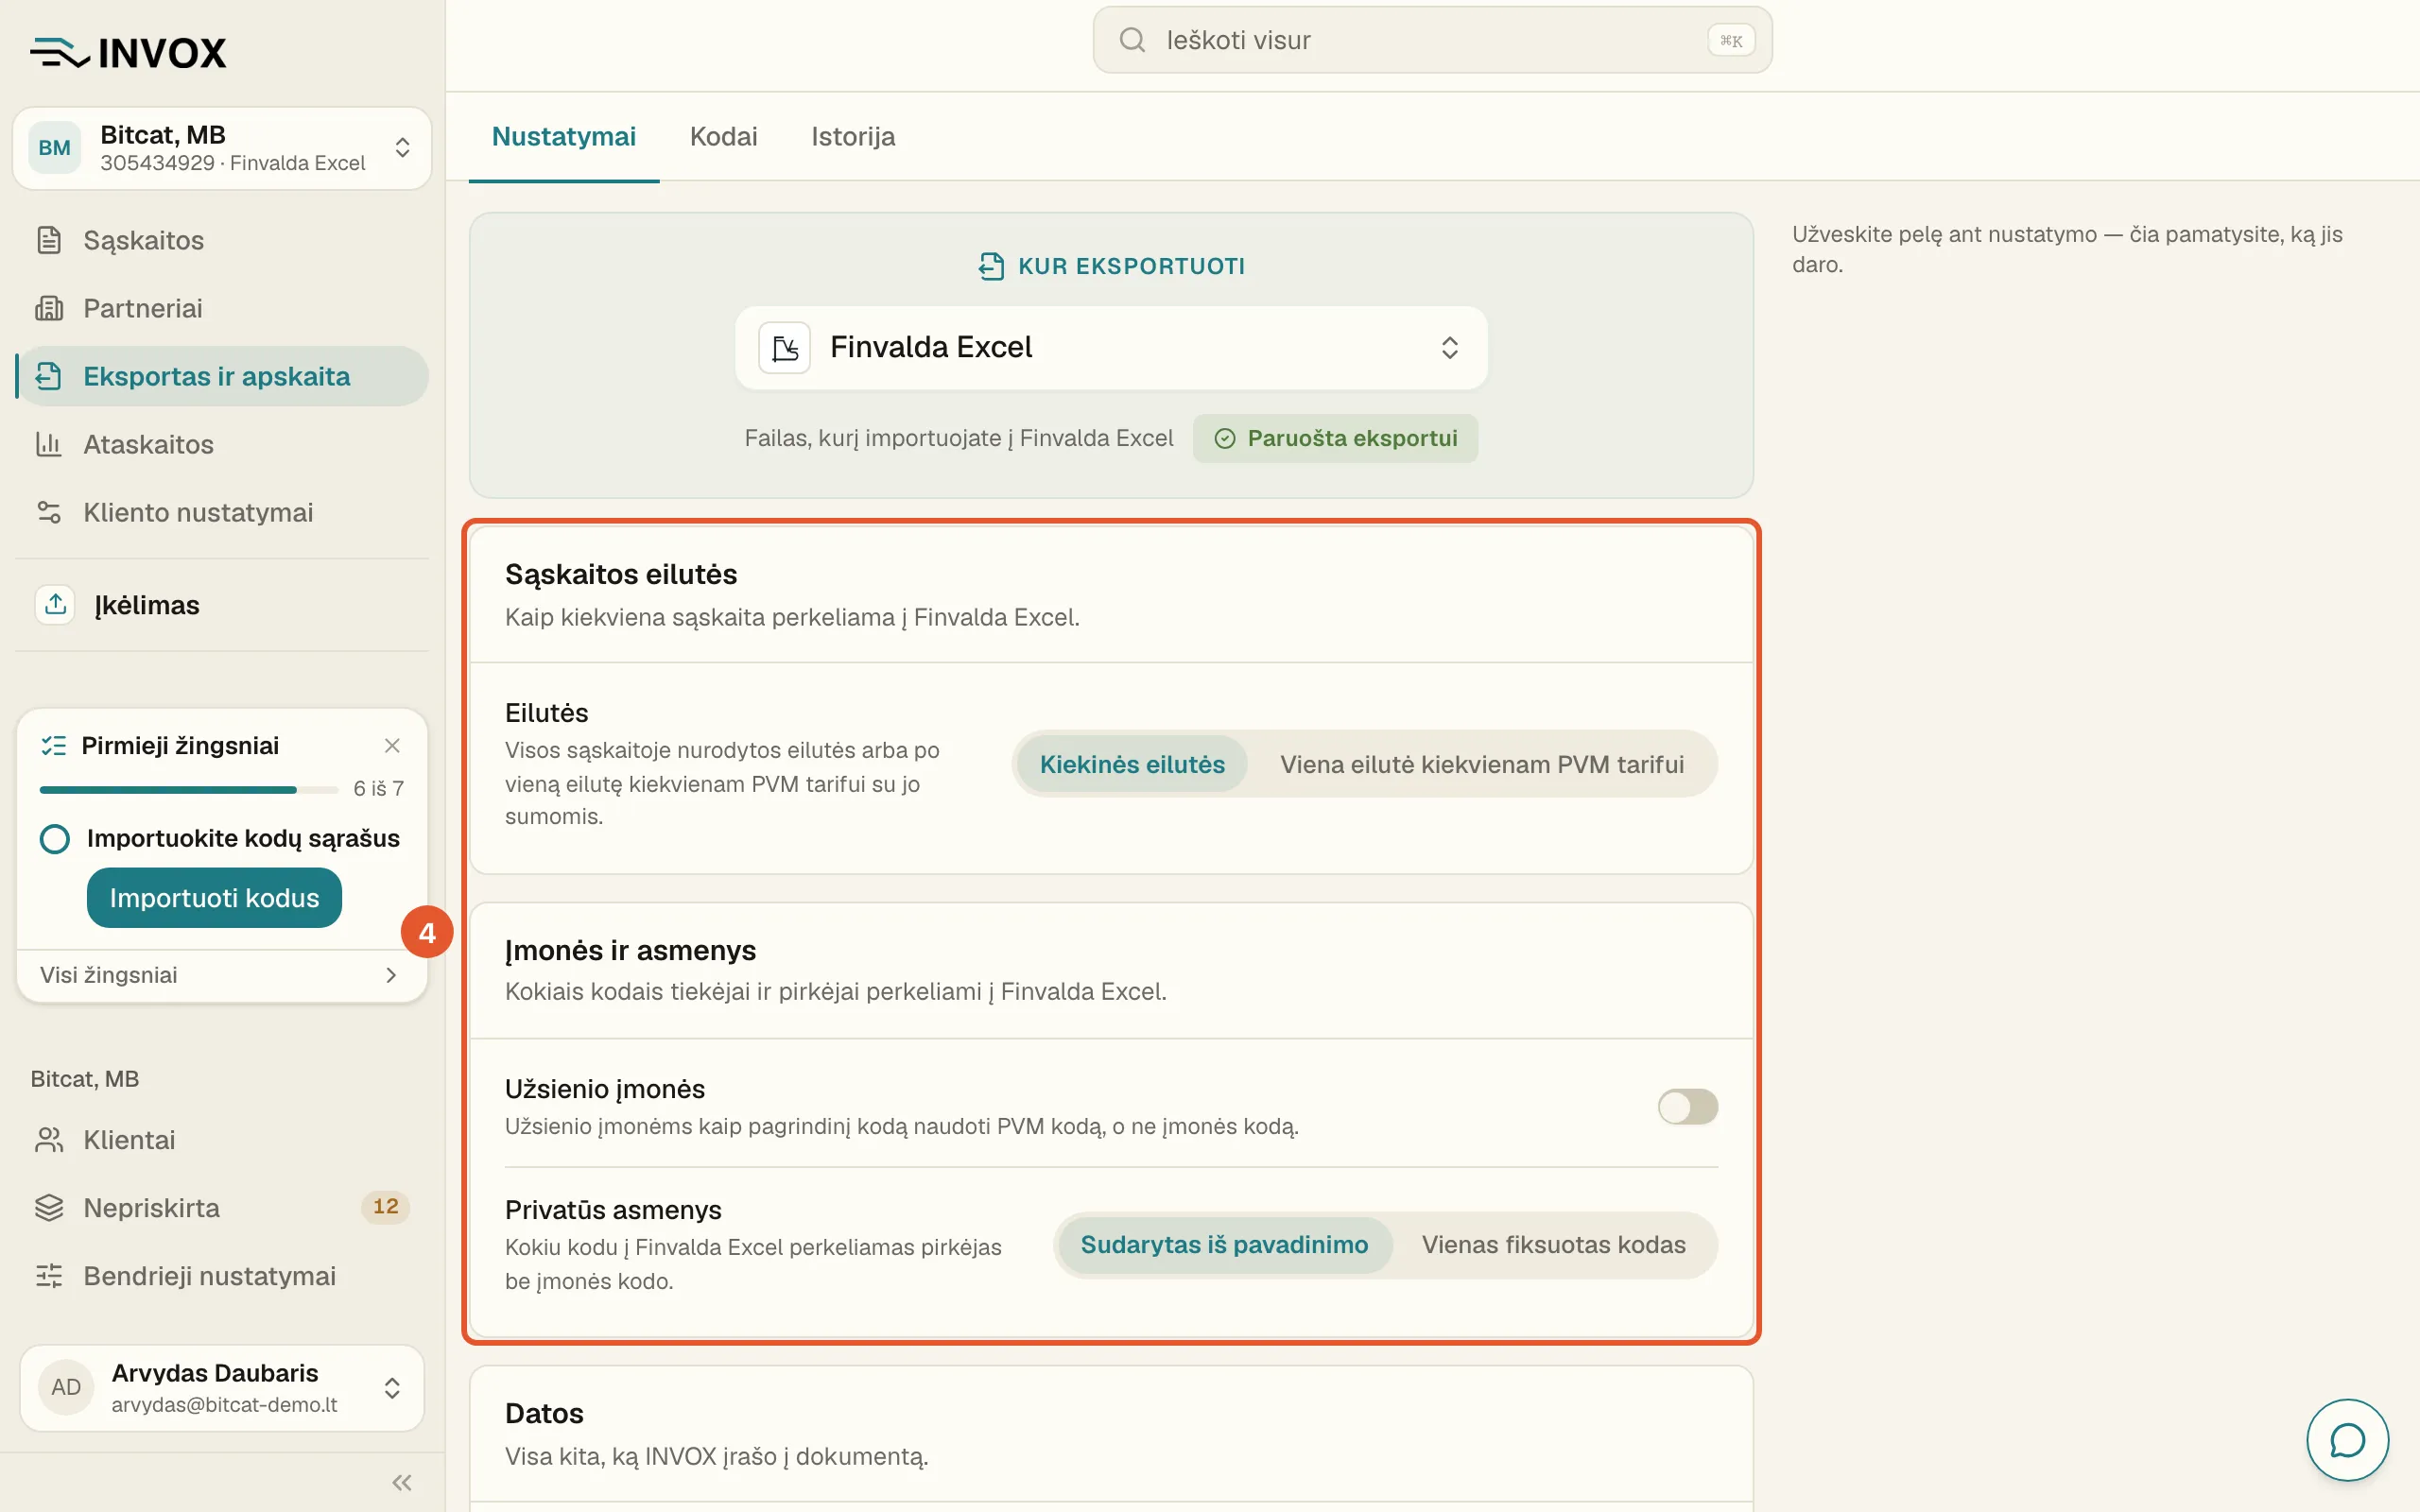Click the Finvalda Excel program icon
Viewport: 2420px width, 1512px height.
[785, 348]
